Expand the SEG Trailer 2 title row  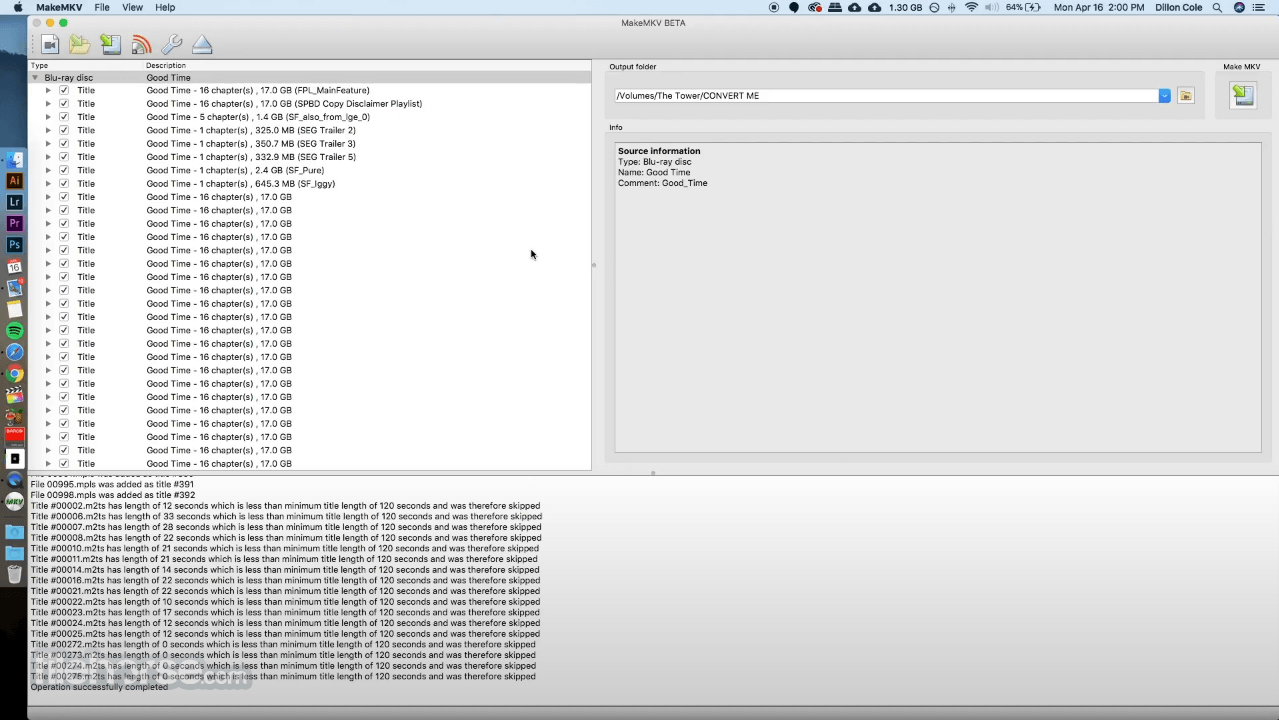(48, 130)
